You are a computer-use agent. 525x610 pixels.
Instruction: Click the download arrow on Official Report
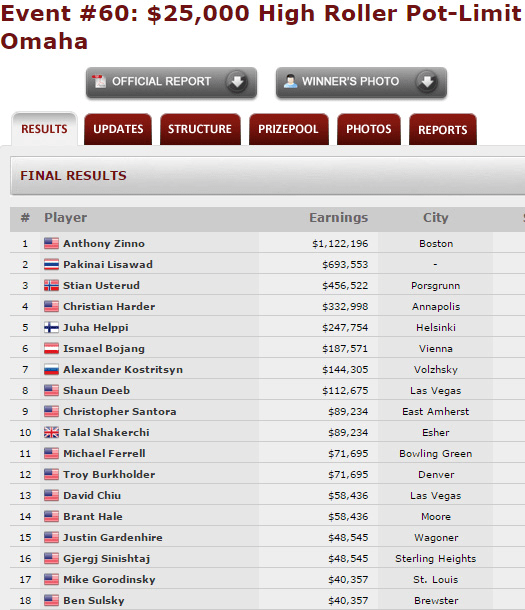point(237,82)
